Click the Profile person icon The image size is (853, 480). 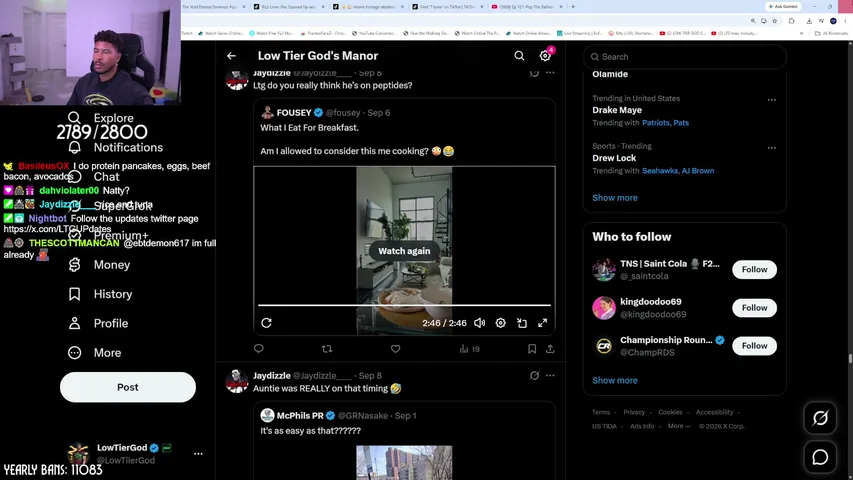coord(75,323)
